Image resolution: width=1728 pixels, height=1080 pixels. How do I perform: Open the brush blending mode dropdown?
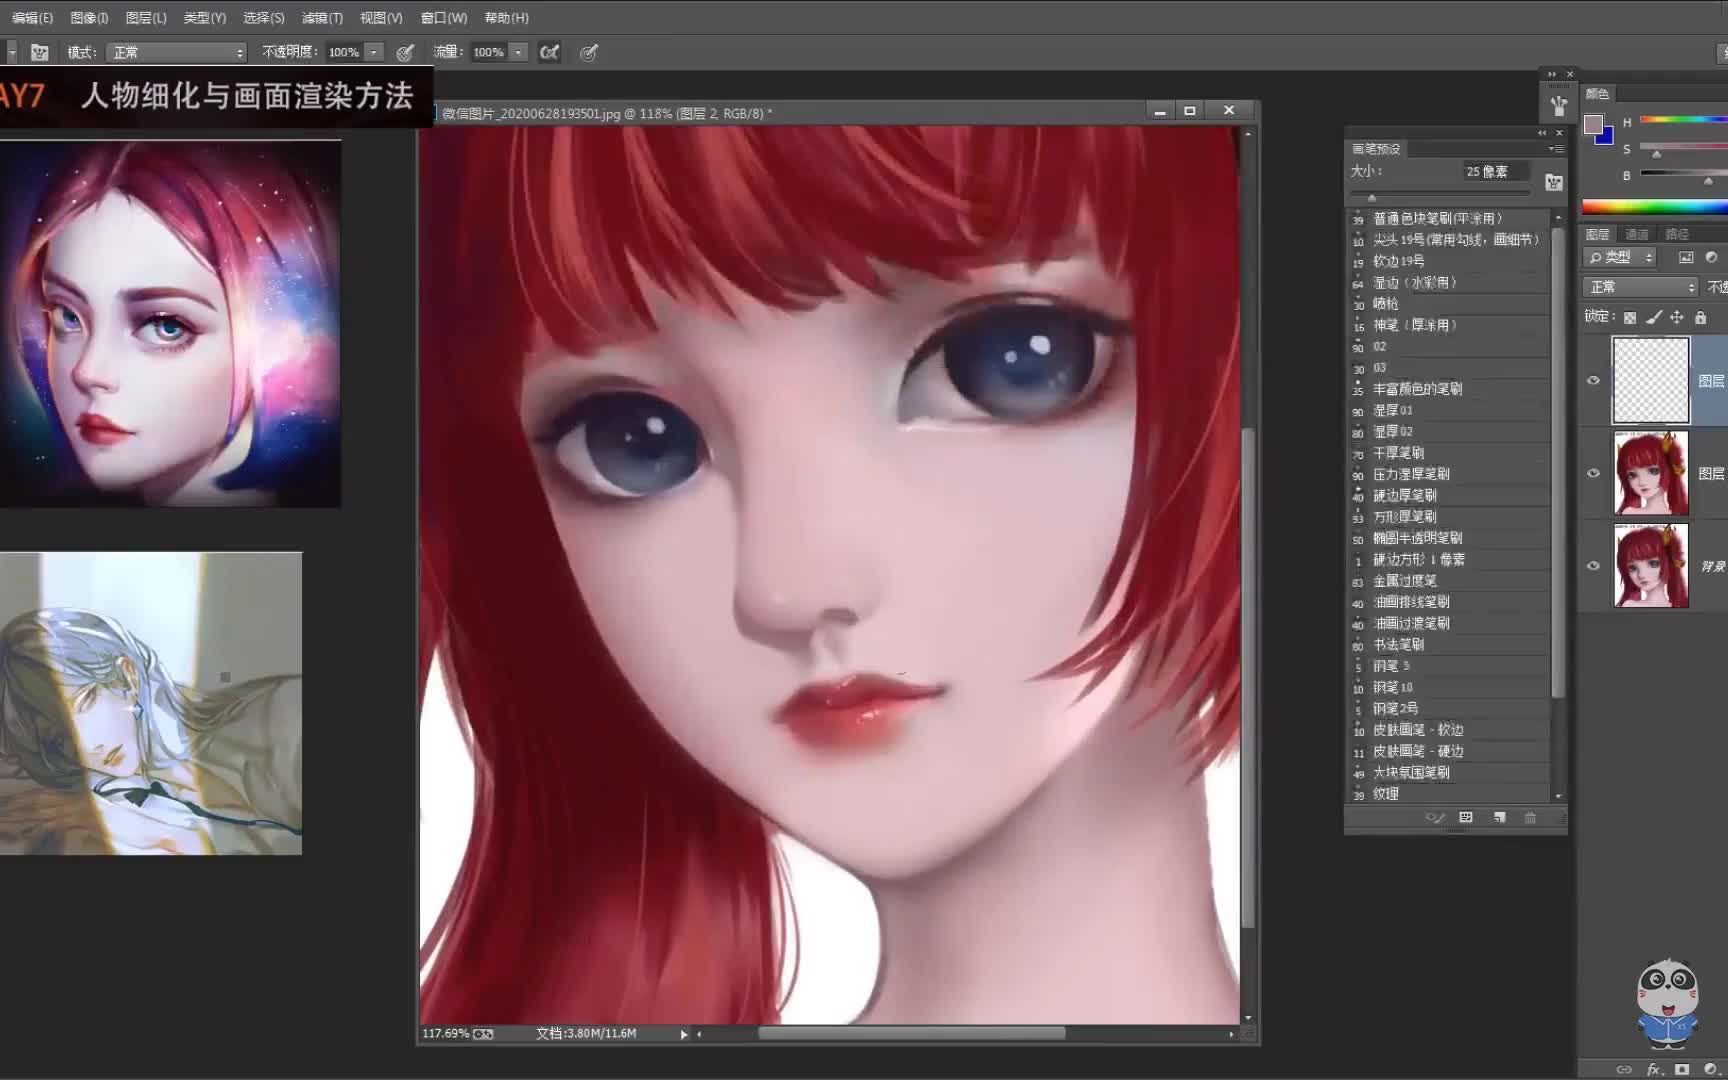[x=177, y=52]
